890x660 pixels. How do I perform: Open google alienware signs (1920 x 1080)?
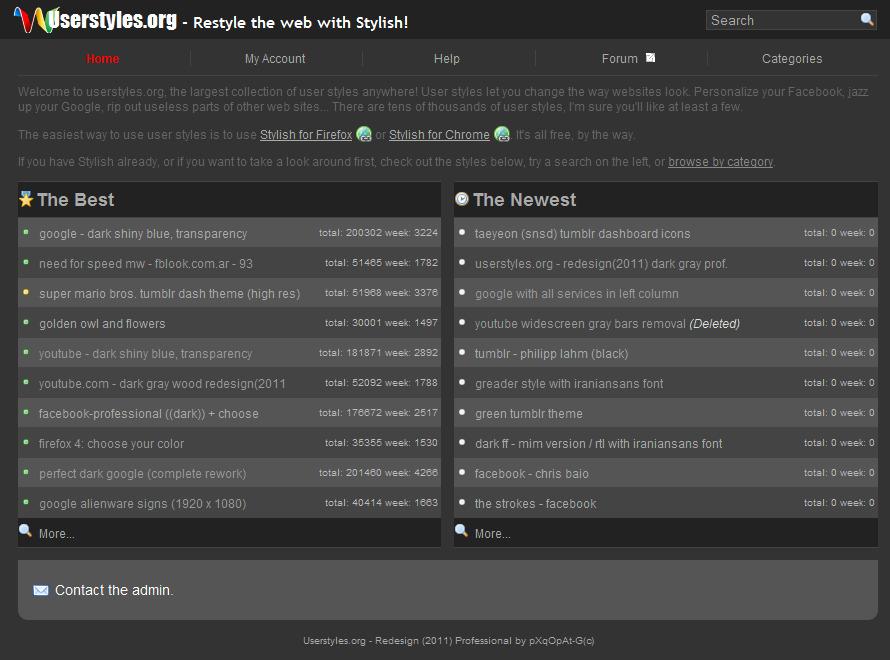(142, 504)
